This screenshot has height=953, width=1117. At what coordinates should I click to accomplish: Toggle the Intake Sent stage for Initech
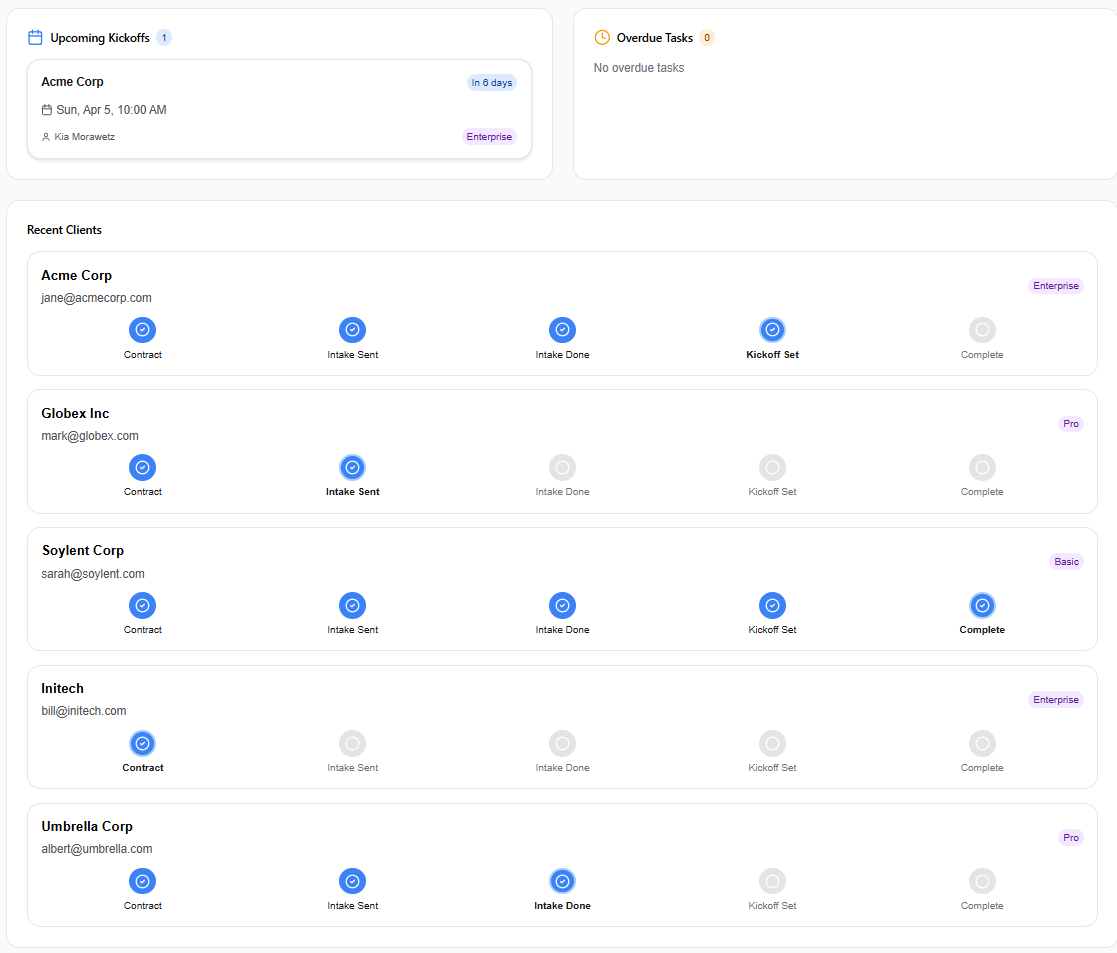[x=352, y=743]
